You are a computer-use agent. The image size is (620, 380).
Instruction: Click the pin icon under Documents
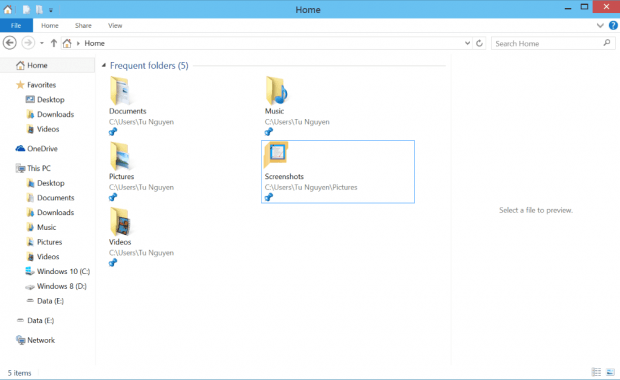tap(113, 132)
